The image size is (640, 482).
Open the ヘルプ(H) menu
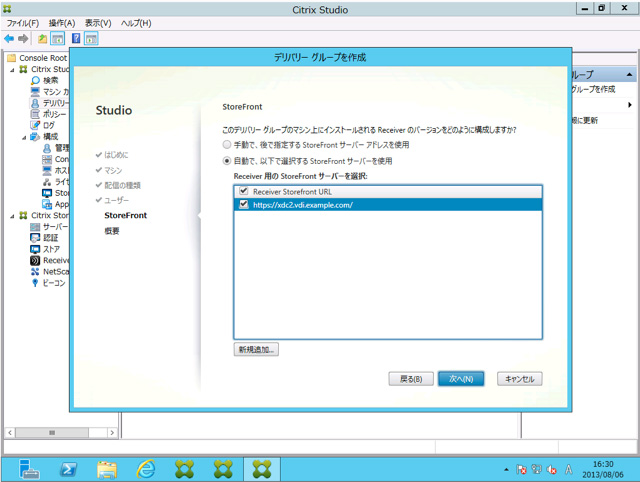click(136, 23)
